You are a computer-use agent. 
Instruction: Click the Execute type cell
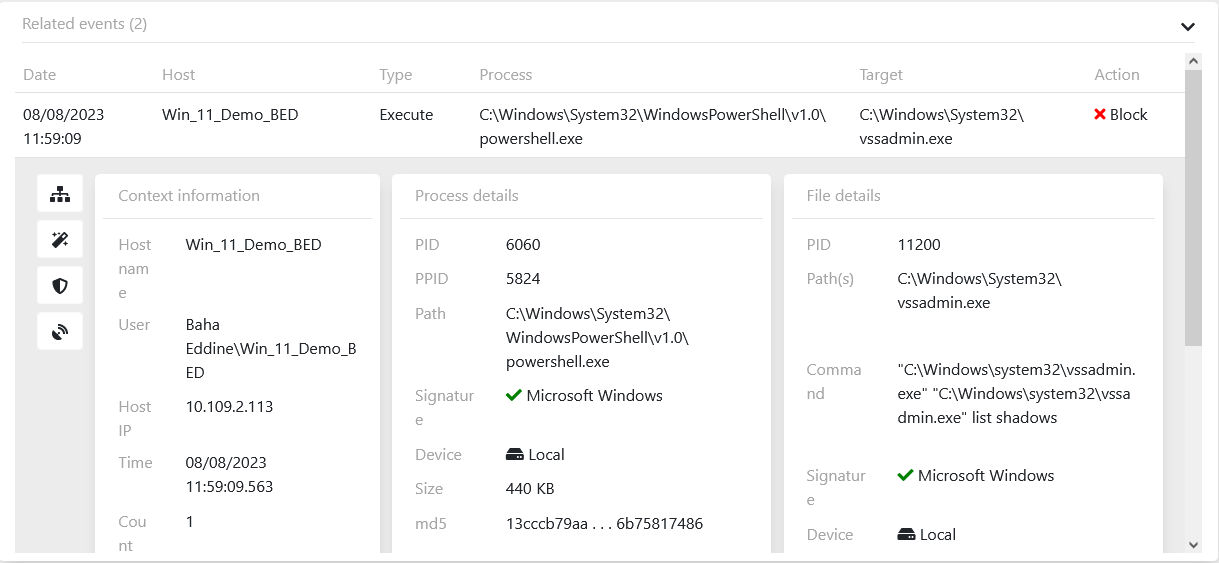point(406,115)
